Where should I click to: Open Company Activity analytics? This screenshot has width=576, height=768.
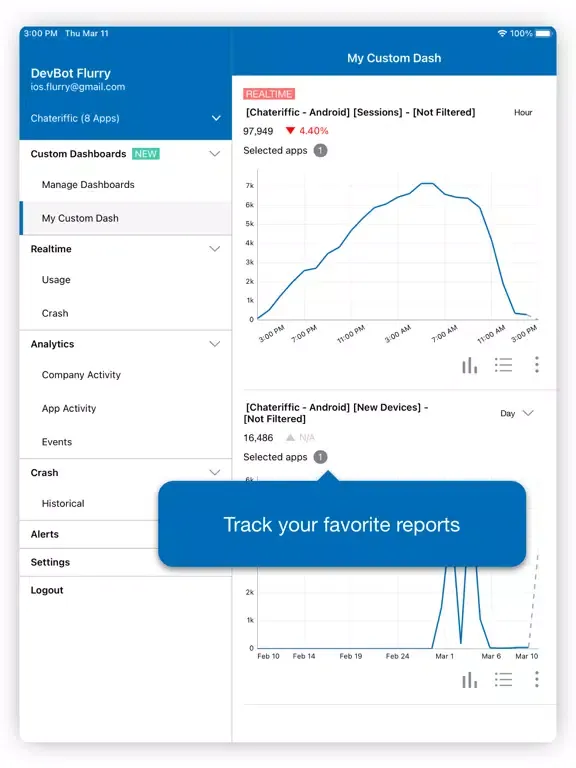(125, 375)
